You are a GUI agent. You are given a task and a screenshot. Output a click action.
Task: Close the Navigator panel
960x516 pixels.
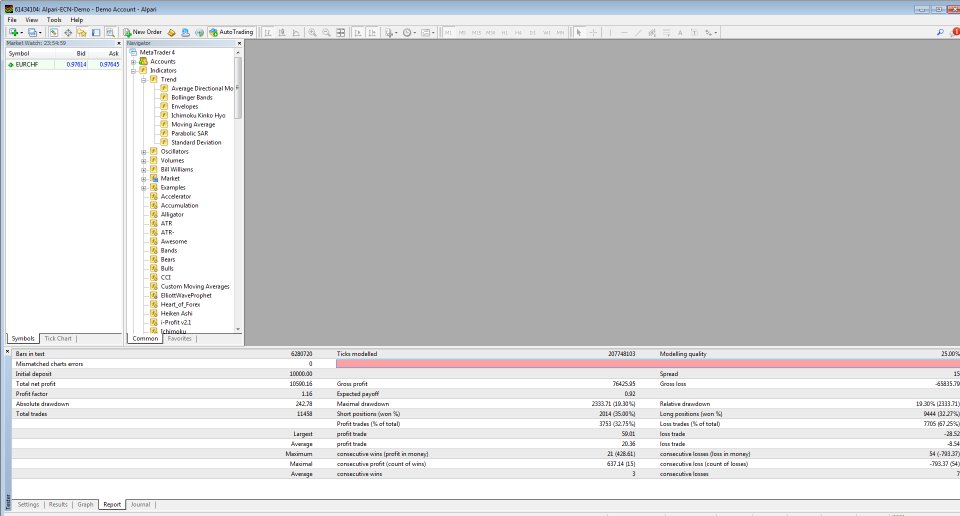(239, 43)
